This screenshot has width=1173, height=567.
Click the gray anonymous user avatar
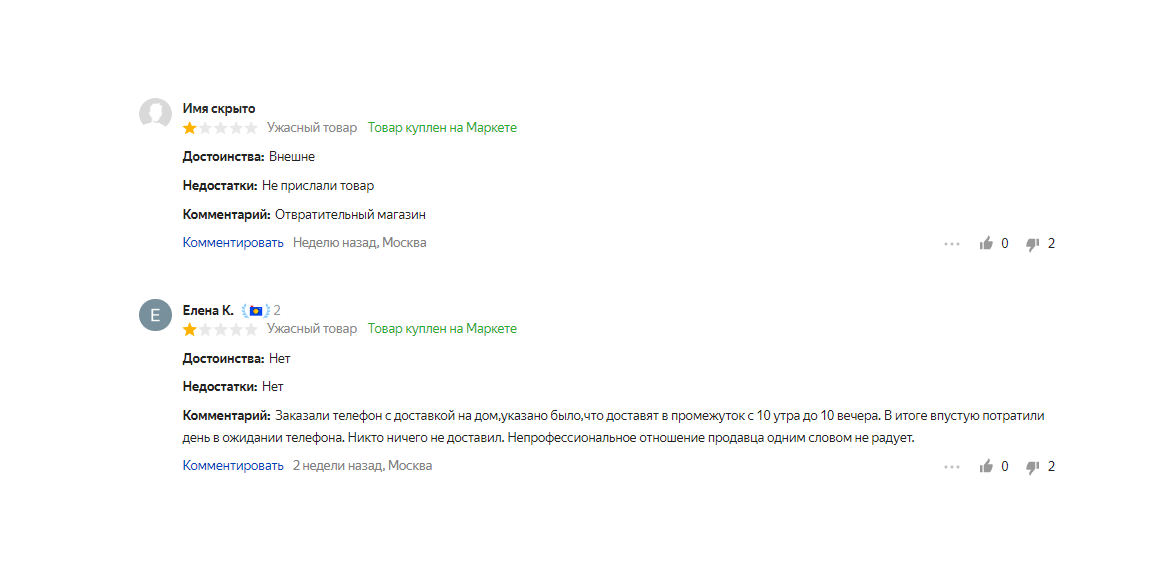point(156,114)
